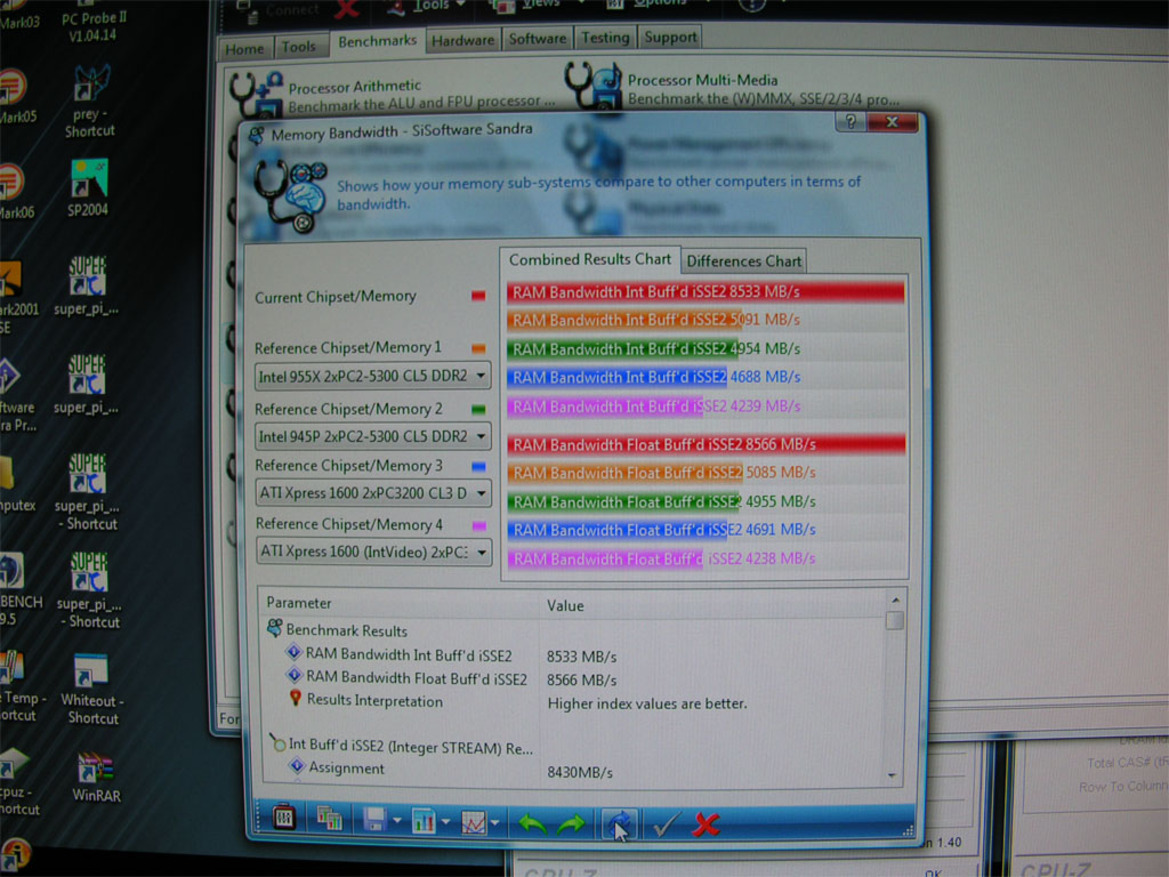Click the line graph icon in toolbar
1169x877 pixels.
pyautogui.click(x=473, y=823)
